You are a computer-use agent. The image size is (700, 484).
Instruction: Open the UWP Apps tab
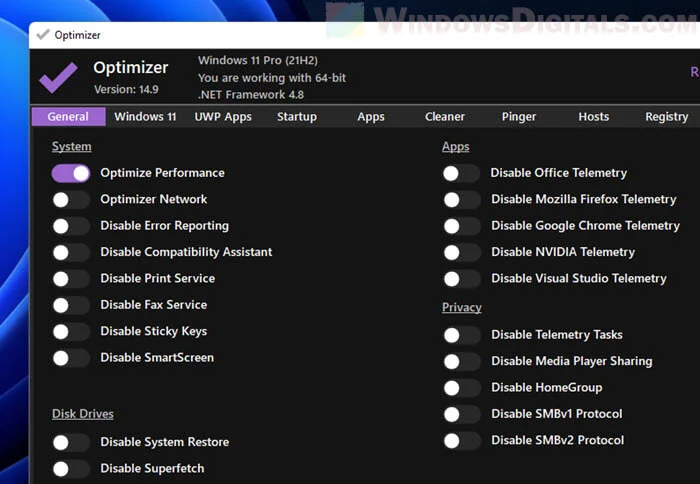click(x=223, y=117)
